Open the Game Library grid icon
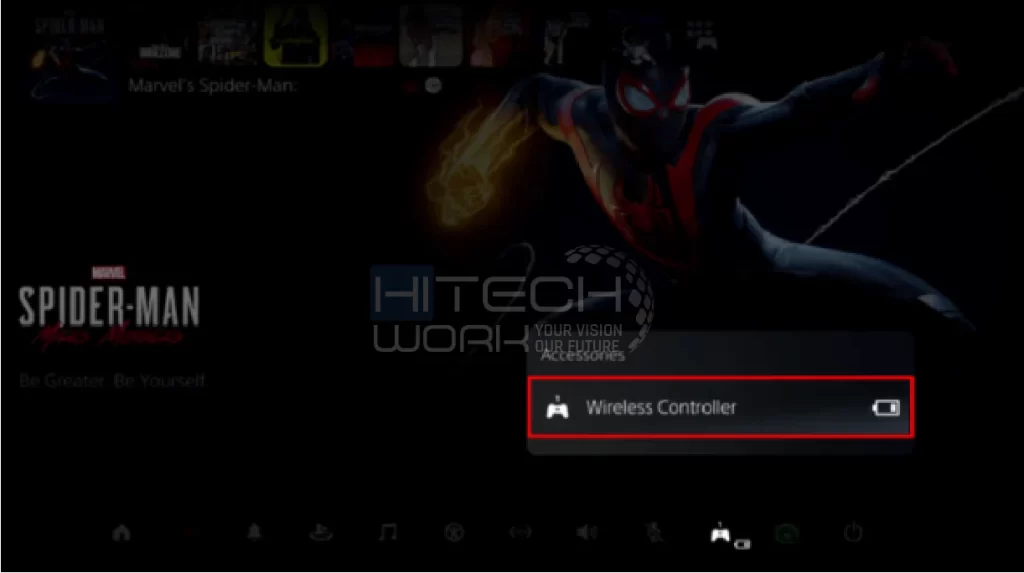1024x573 pixels. (x=701, y=35)
